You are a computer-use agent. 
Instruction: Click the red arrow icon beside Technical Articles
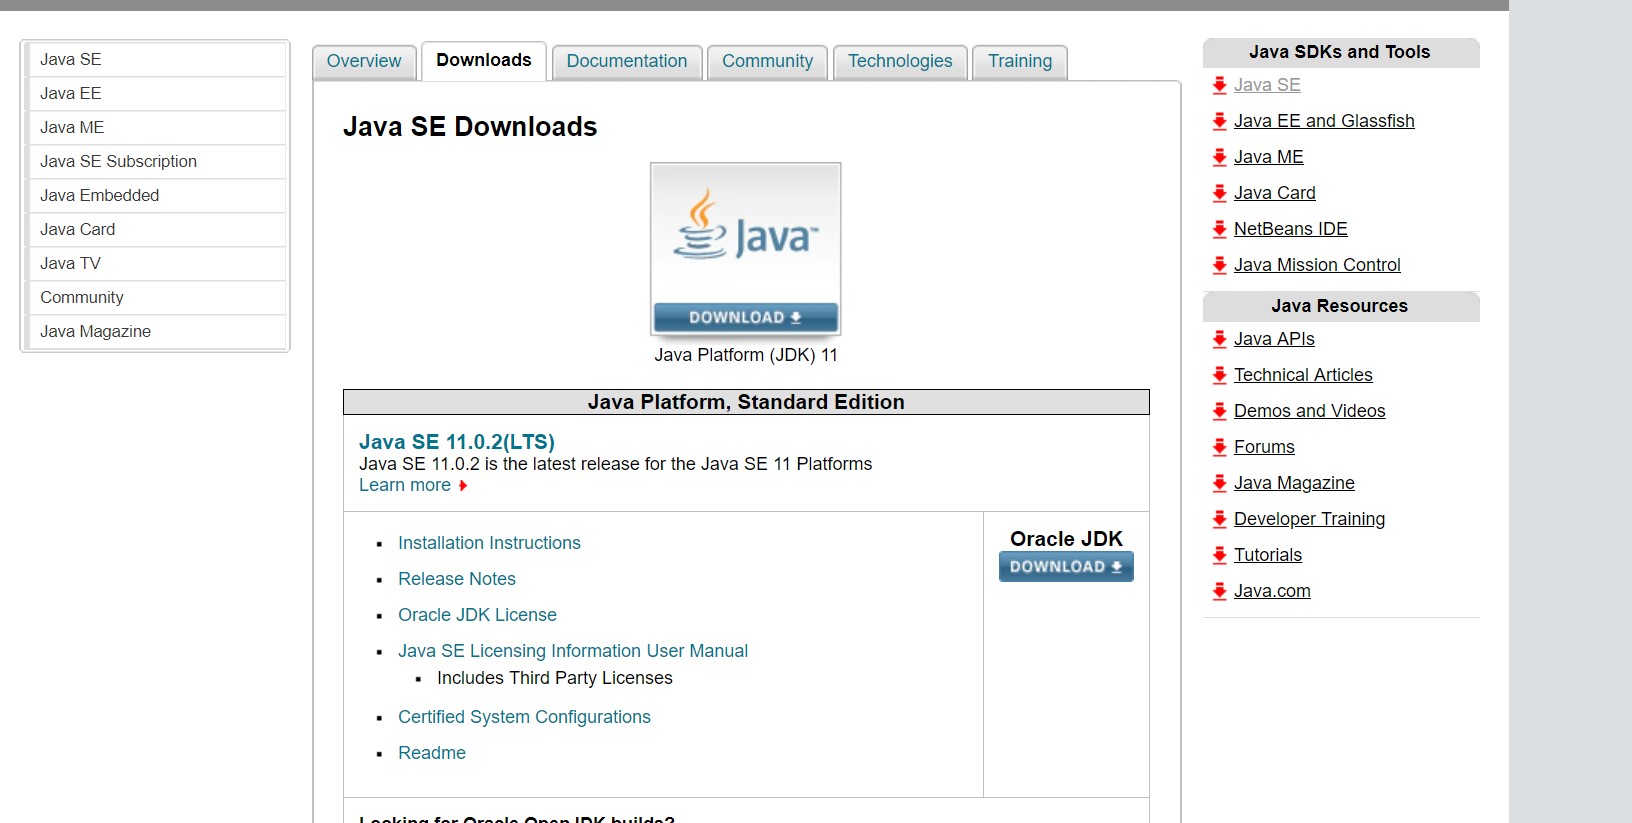pos(1219,376)
